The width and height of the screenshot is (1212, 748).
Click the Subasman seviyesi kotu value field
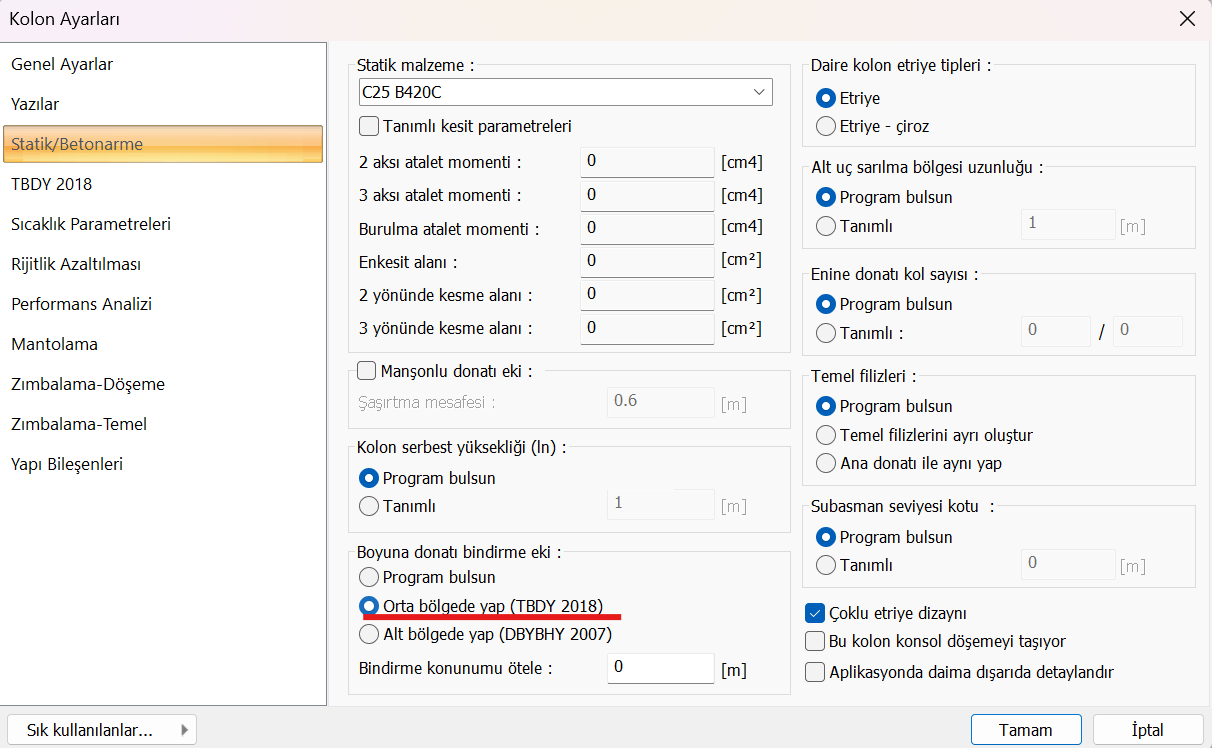[x=1068, y=564]
